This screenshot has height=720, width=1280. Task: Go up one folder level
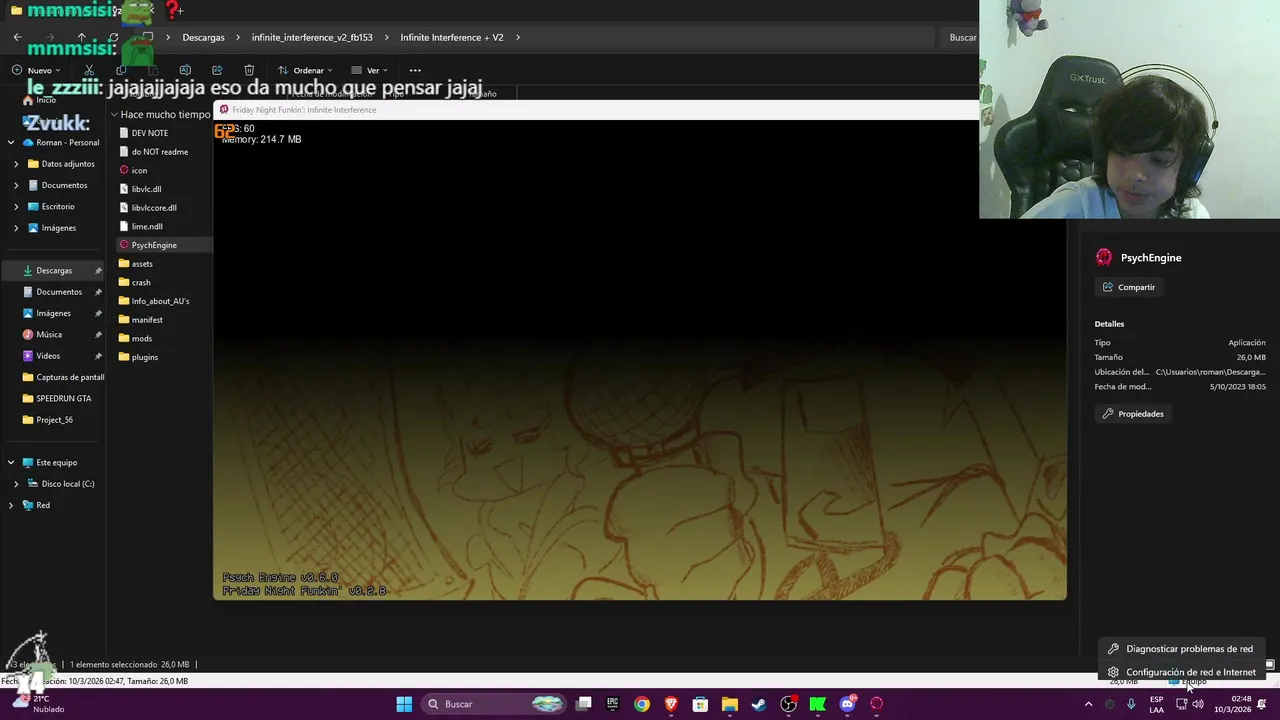click(x=82, y=37)
